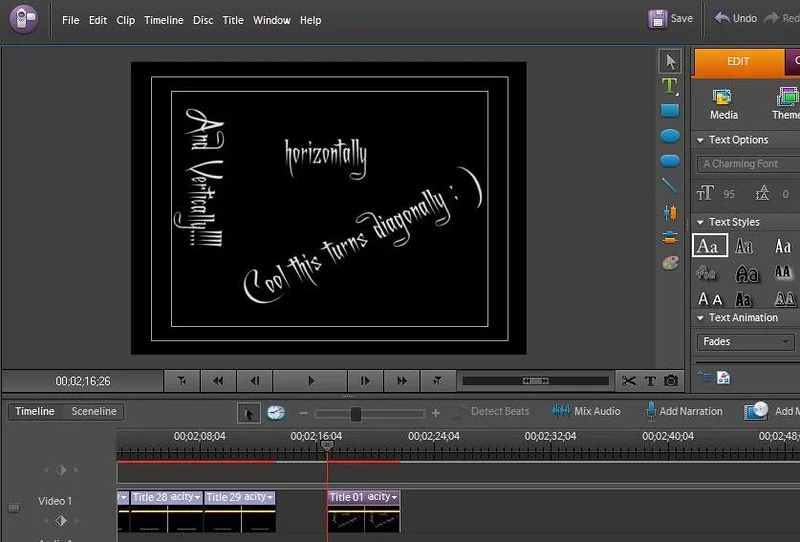Viewport: 800px width, 542px height.
Task: Click the Save disk icon
Action: point(658,19)
